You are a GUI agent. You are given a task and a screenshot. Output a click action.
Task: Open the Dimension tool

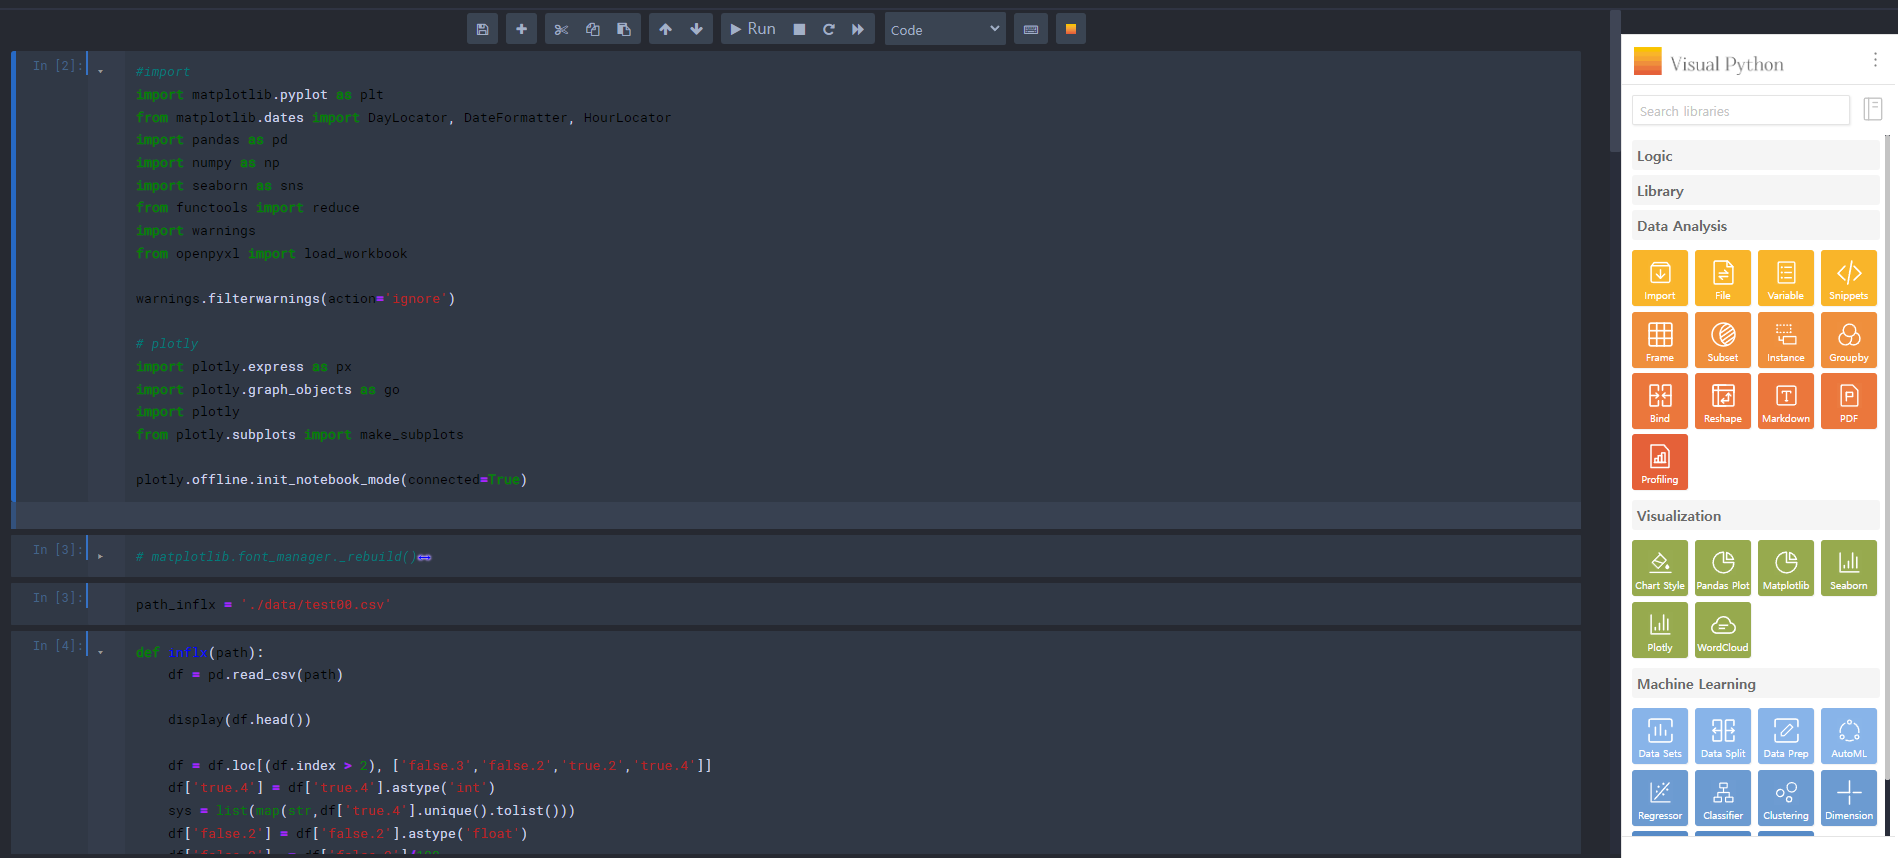click(x=1849, y=798)
